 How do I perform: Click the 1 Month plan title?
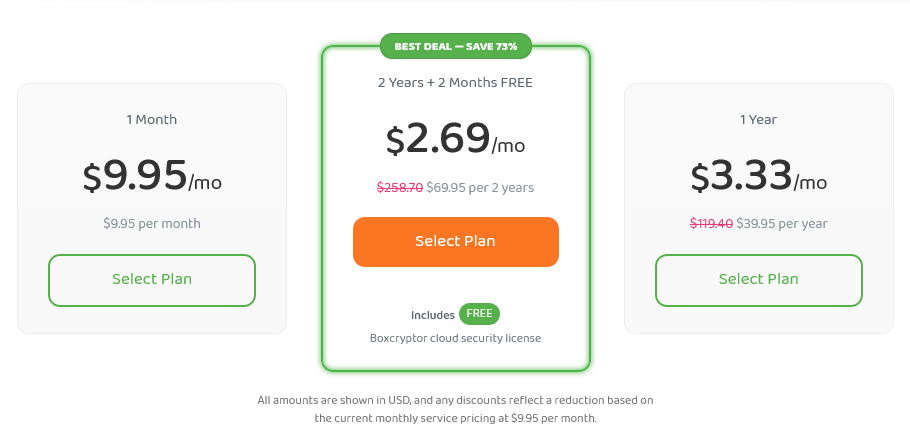[x=152, y=120]
